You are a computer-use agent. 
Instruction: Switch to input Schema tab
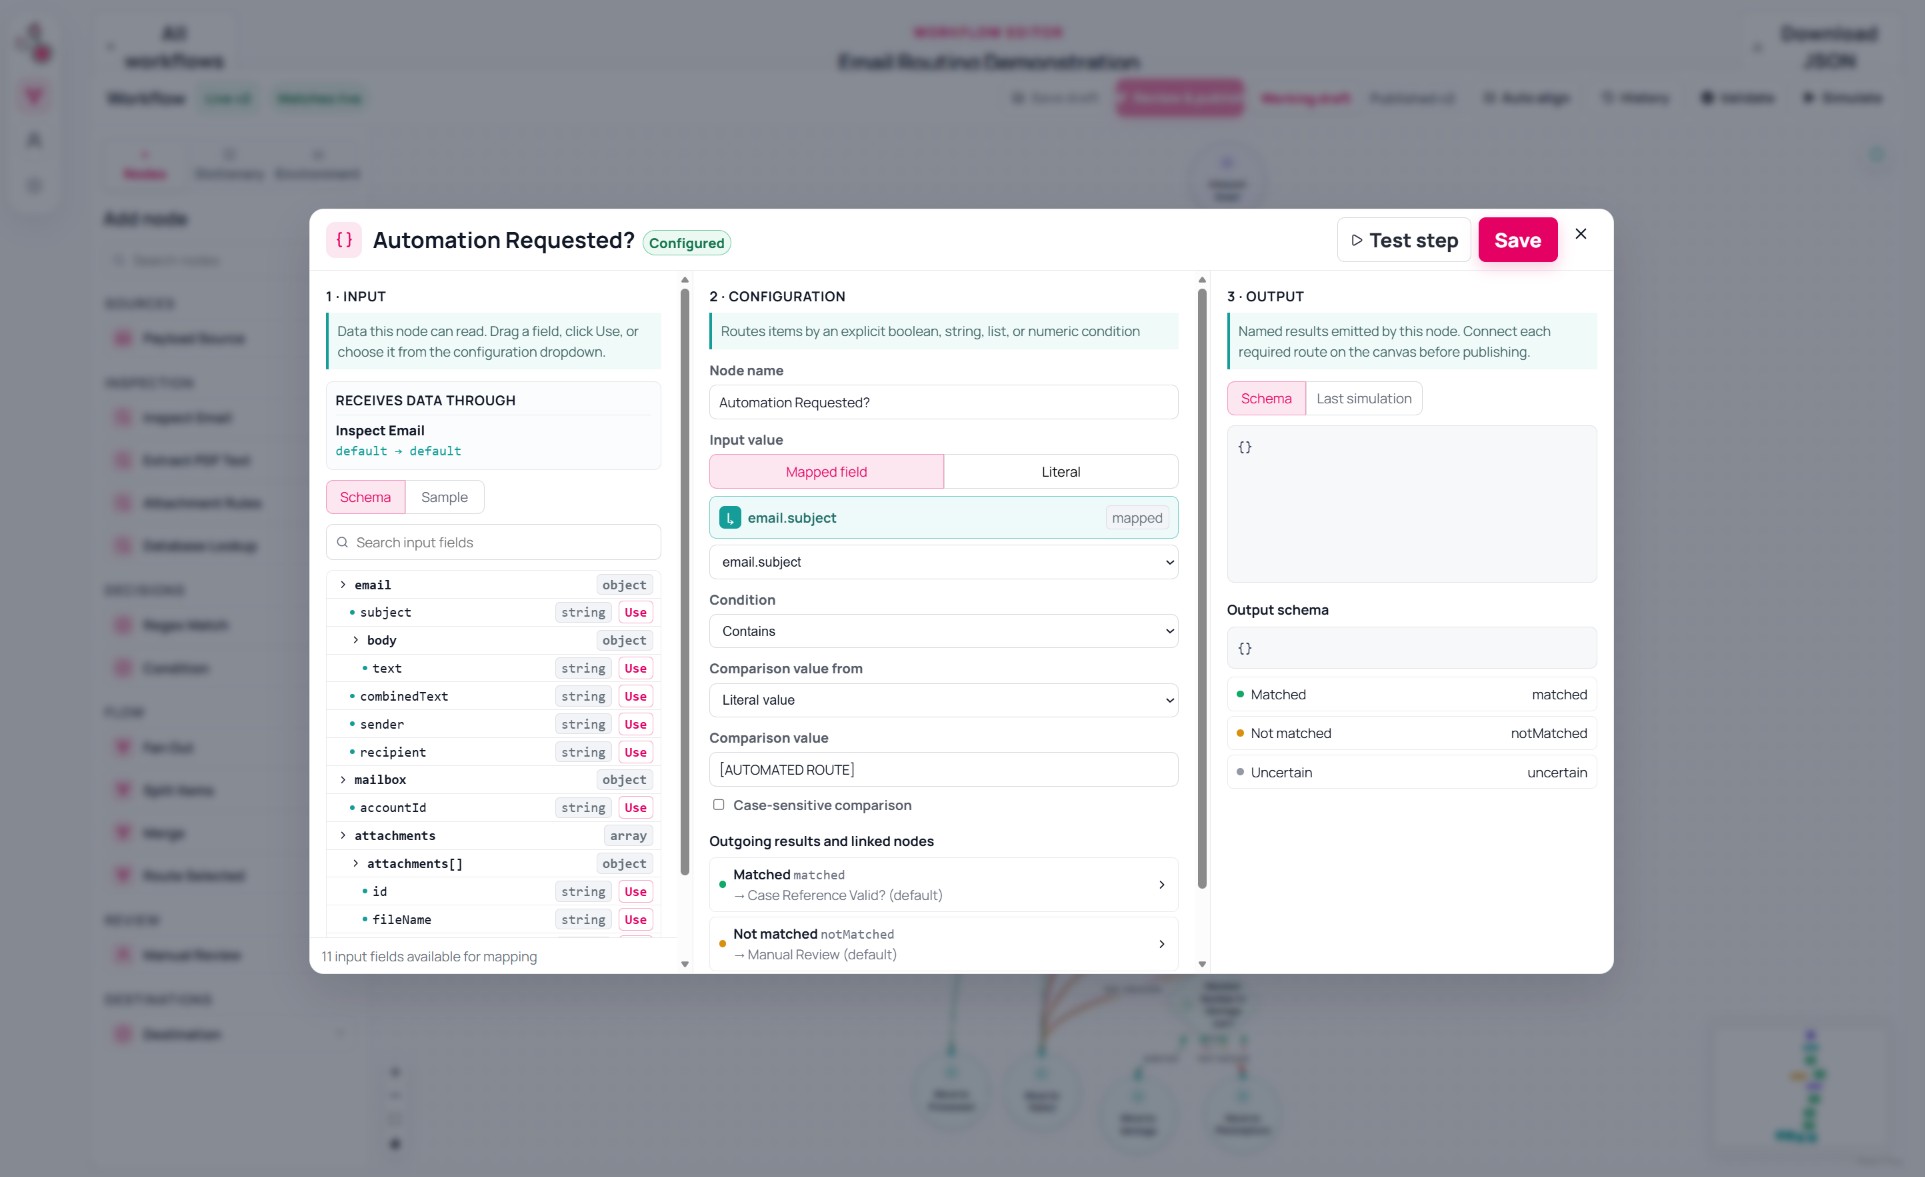pos(365,497)
